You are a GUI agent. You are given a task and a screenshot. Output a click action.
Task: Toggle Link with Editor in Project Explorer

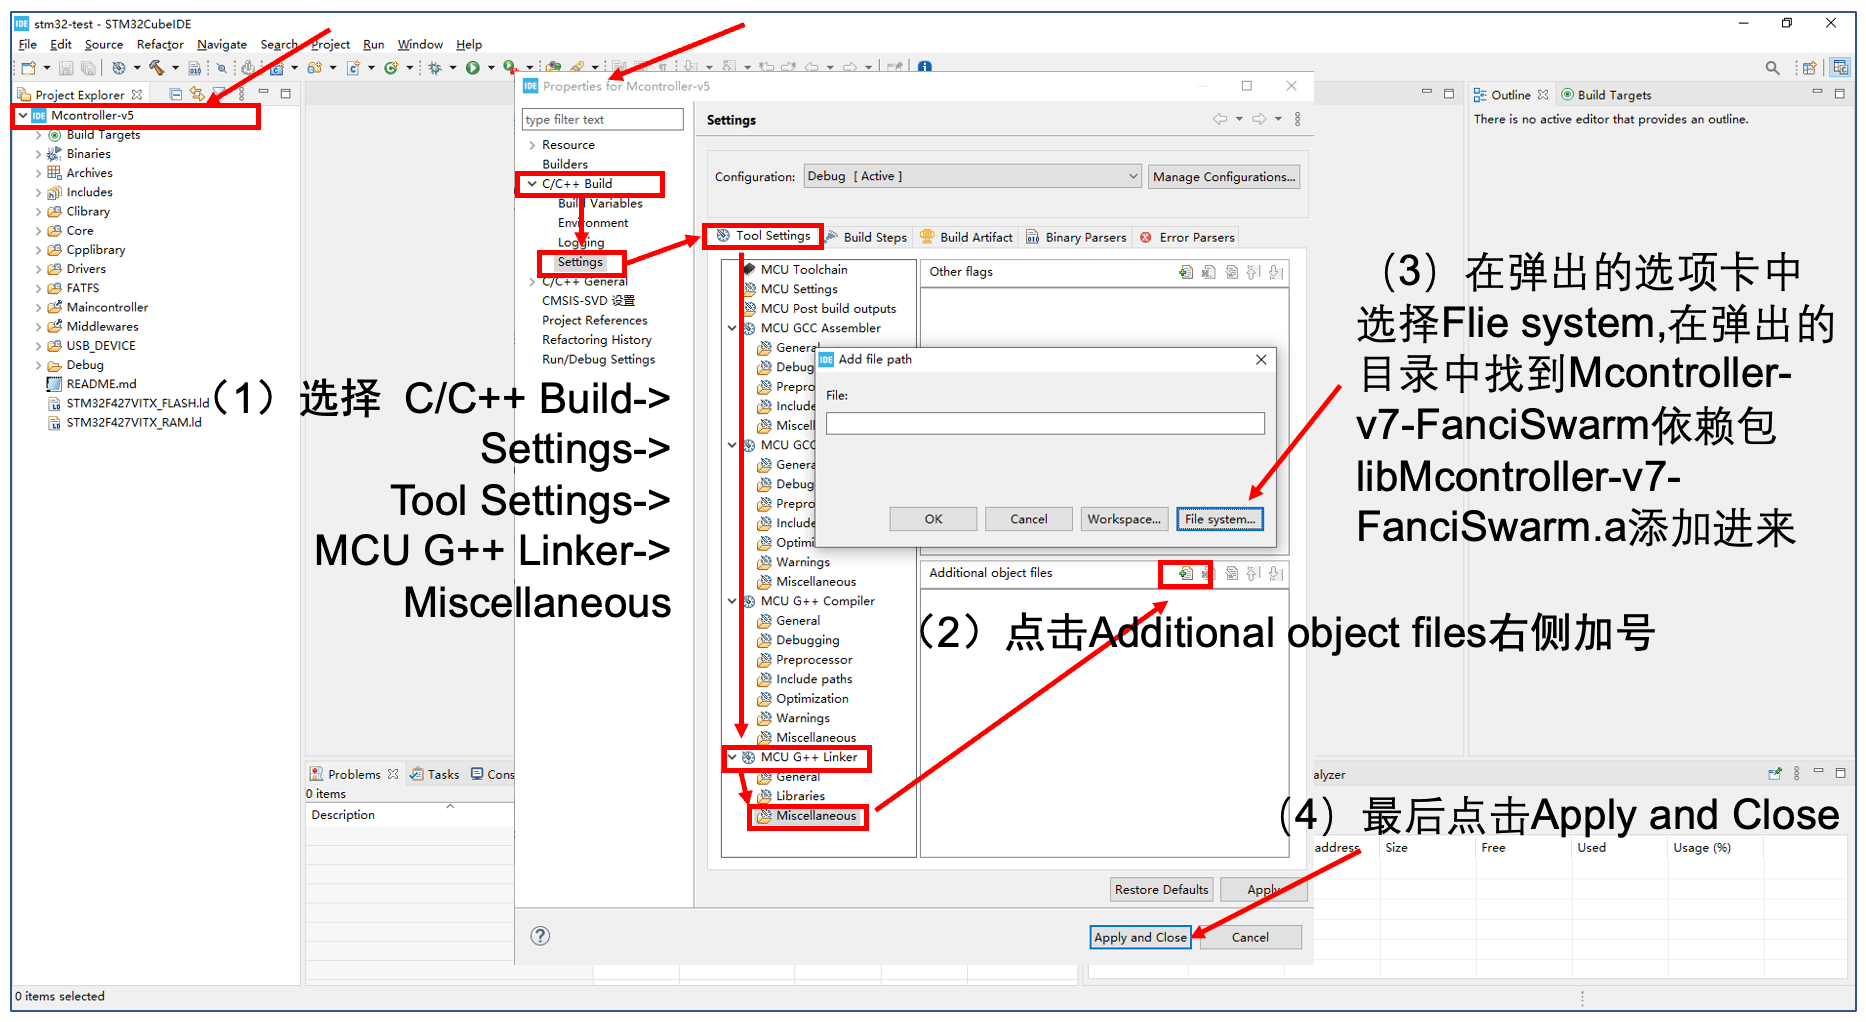197,94
